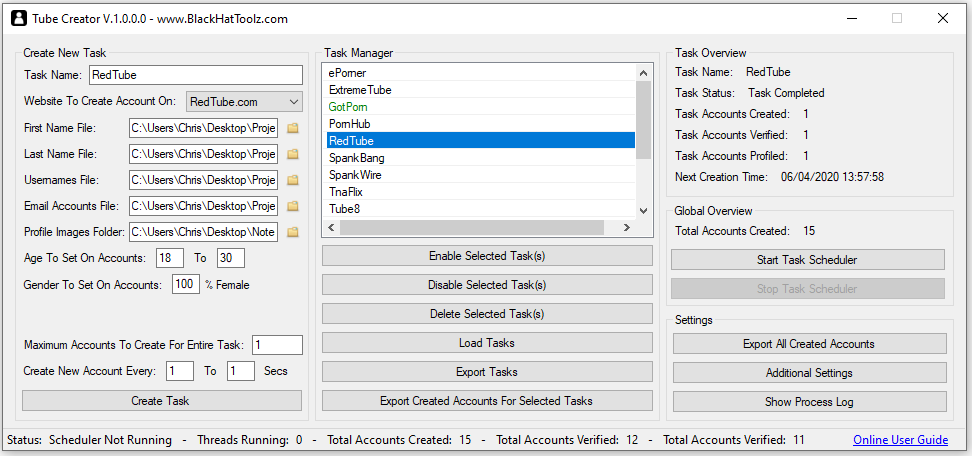Click the Task Name input field

pyautogui.click(x=195, y=75)
